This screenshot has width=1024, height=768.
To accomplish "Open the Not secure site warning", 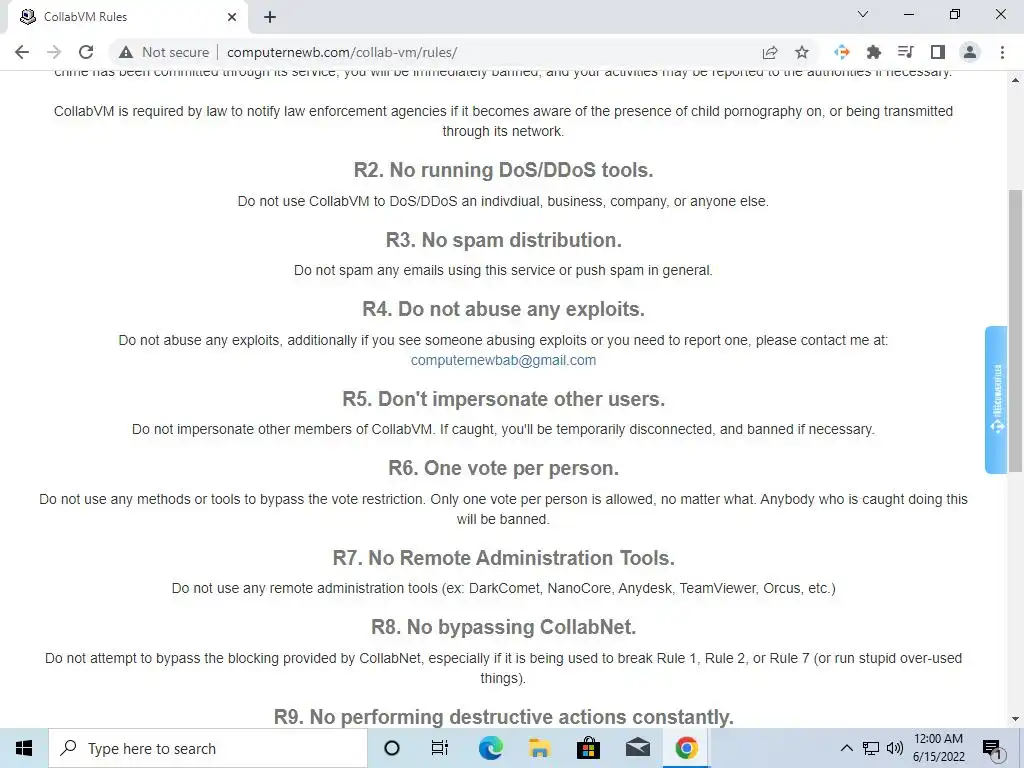I will (x=164, y=52).
